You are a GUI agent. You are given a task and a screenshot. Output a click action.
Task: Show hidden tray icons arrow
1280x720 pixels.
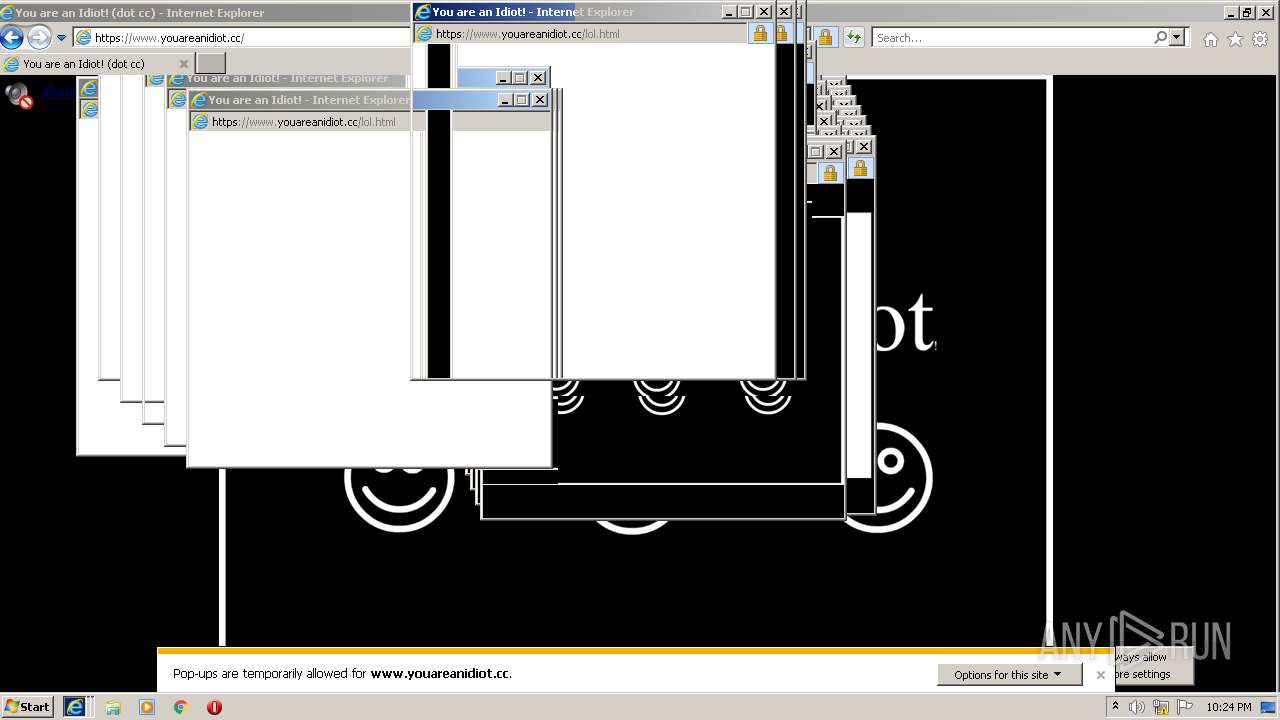tap(1115, 707)
